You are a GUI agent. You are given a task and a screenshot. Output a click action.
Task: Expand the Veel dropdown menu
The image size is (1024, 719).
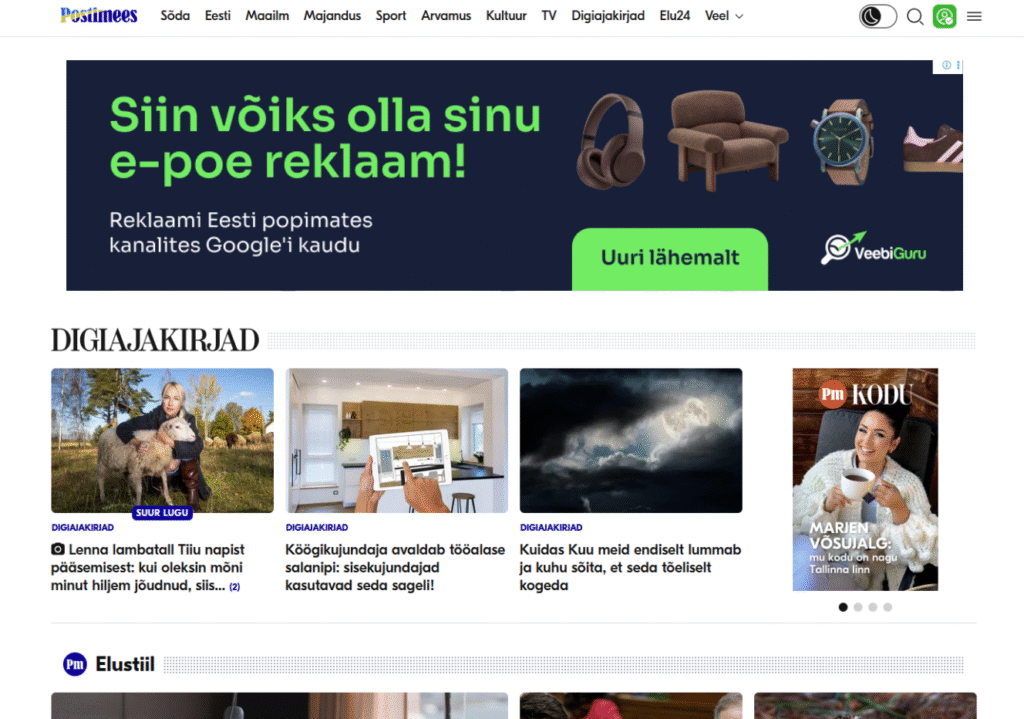click(724, 16)
